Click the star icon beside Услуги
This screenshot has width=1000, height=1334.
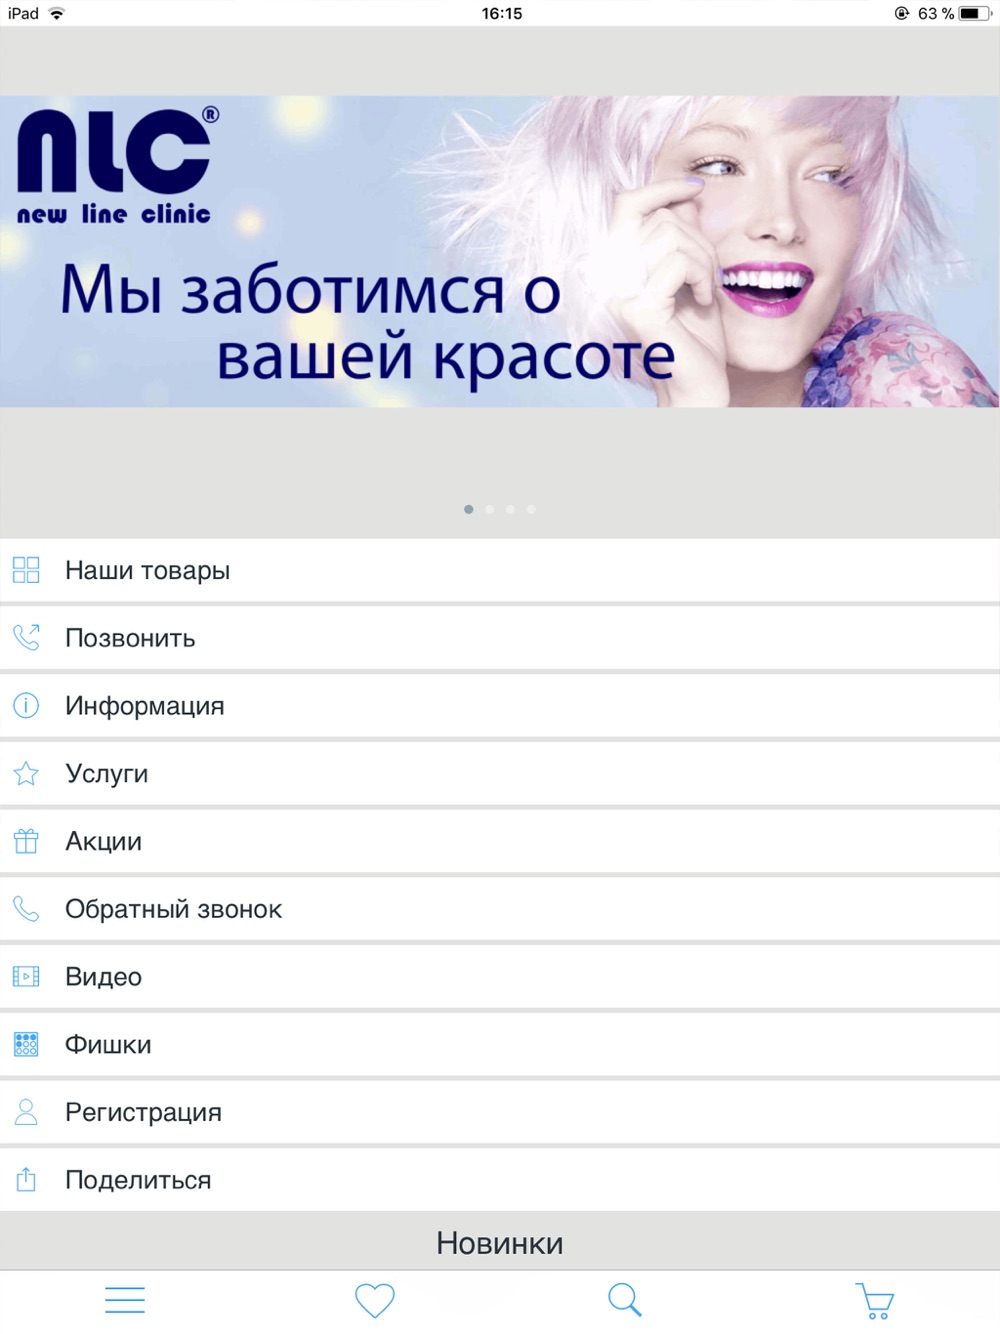(26, 774)
